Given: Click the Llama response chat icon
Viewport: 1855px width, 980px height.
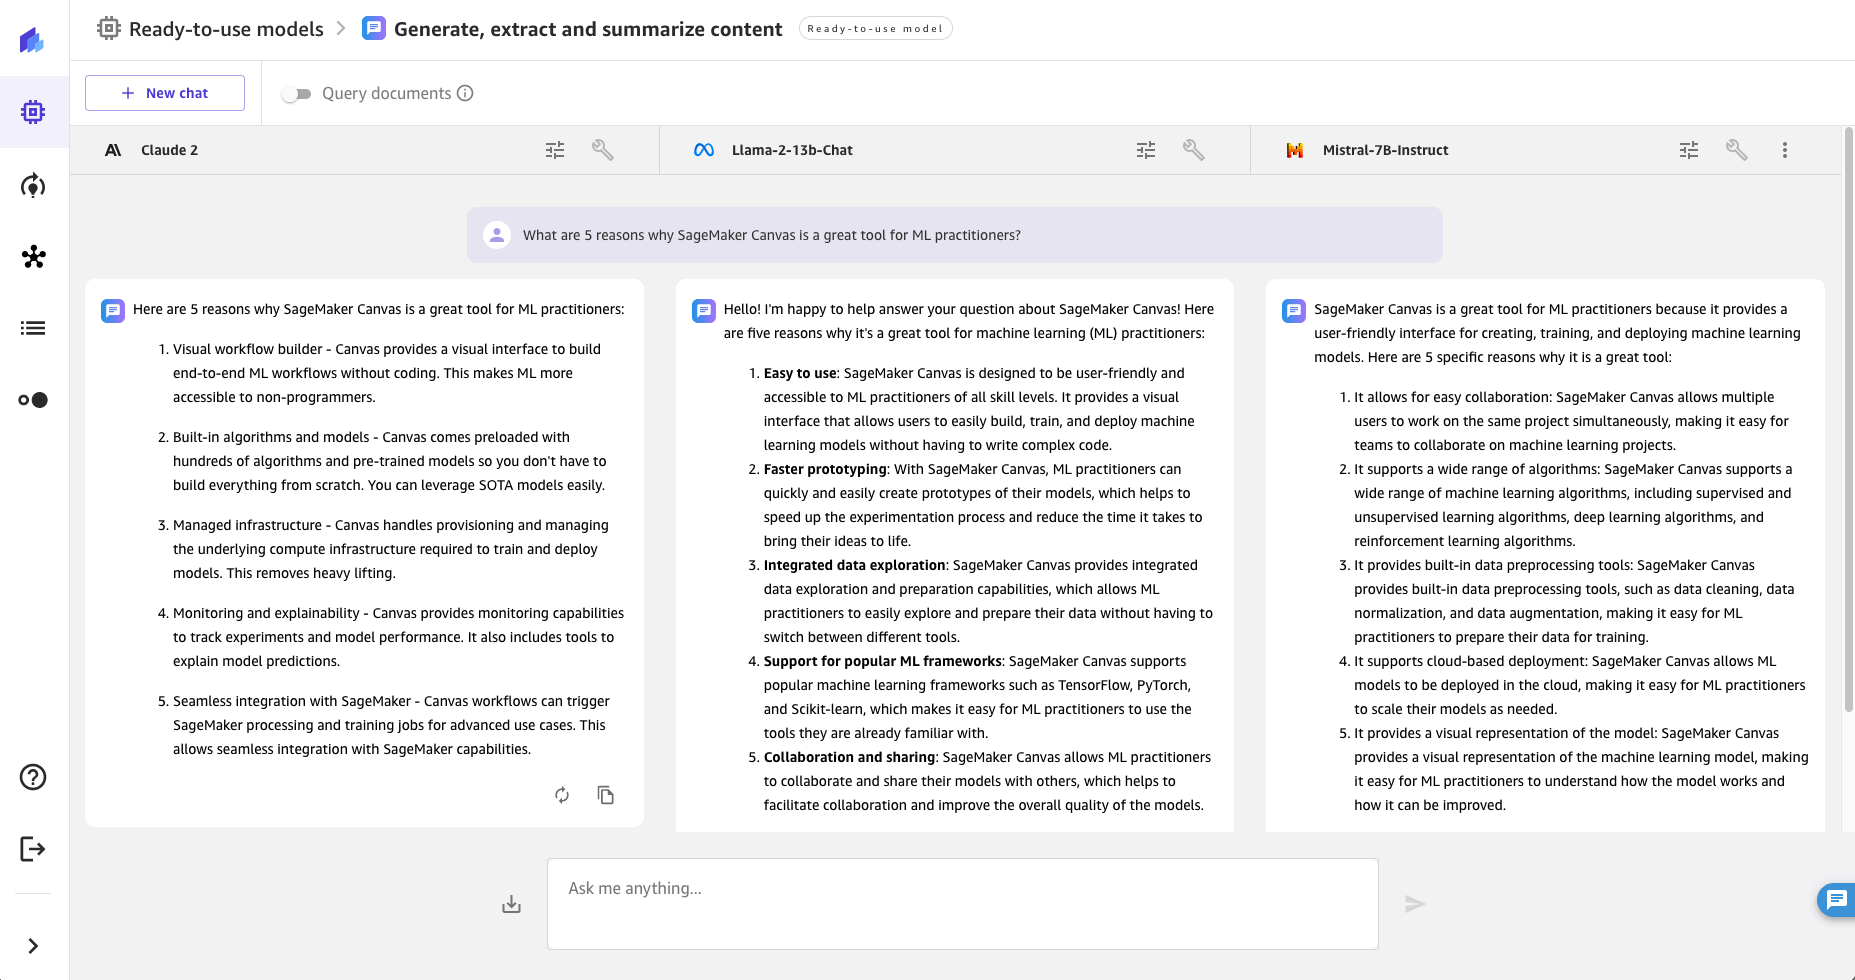Looking at the screenshot, I should [704, 310].
